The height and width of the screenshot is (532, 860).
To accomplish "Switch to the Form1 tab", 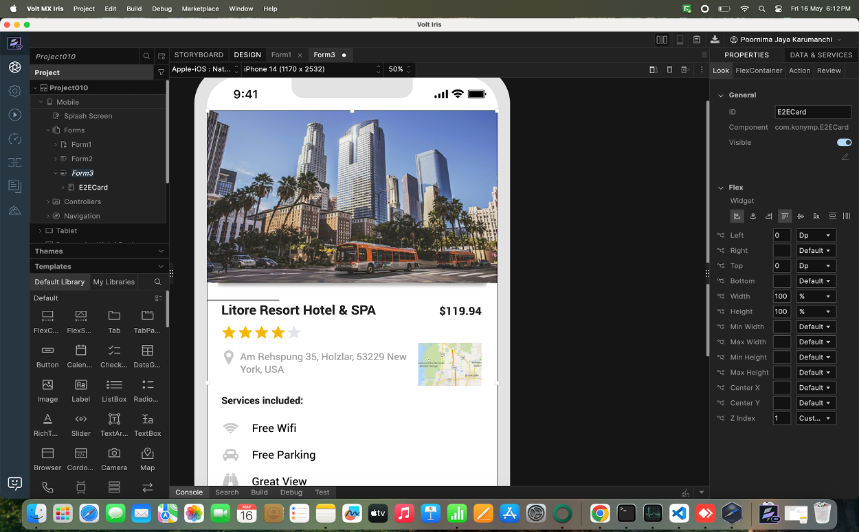I will click(x=281, y=55).
